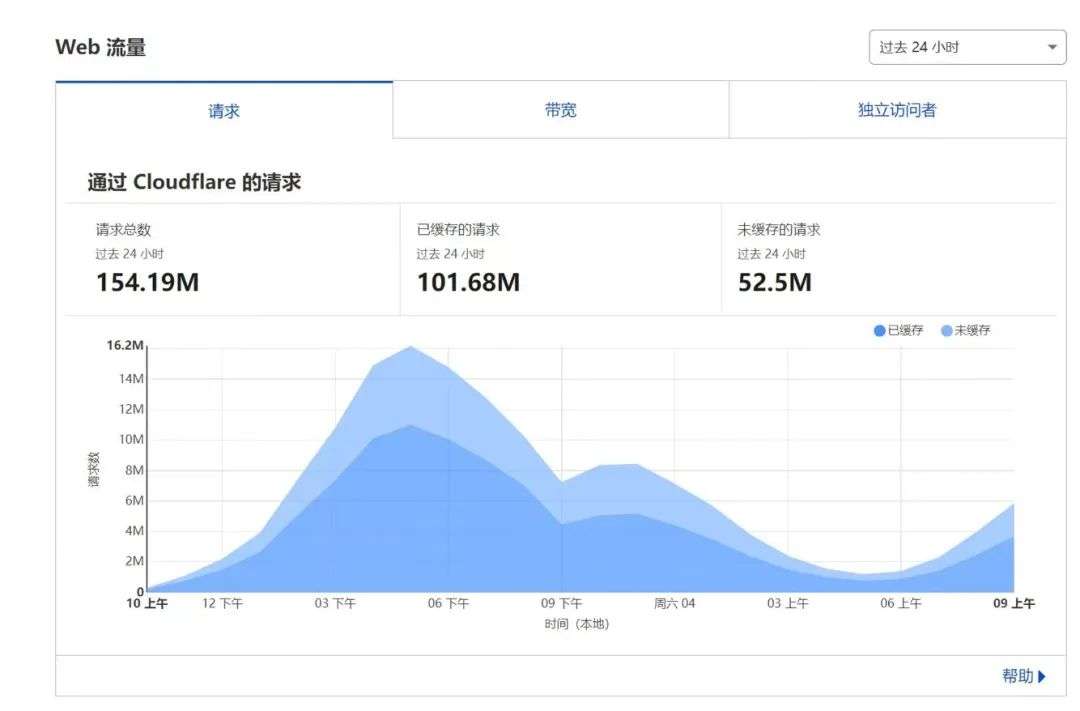Switch to the 带宽 tab

point(561,110)
